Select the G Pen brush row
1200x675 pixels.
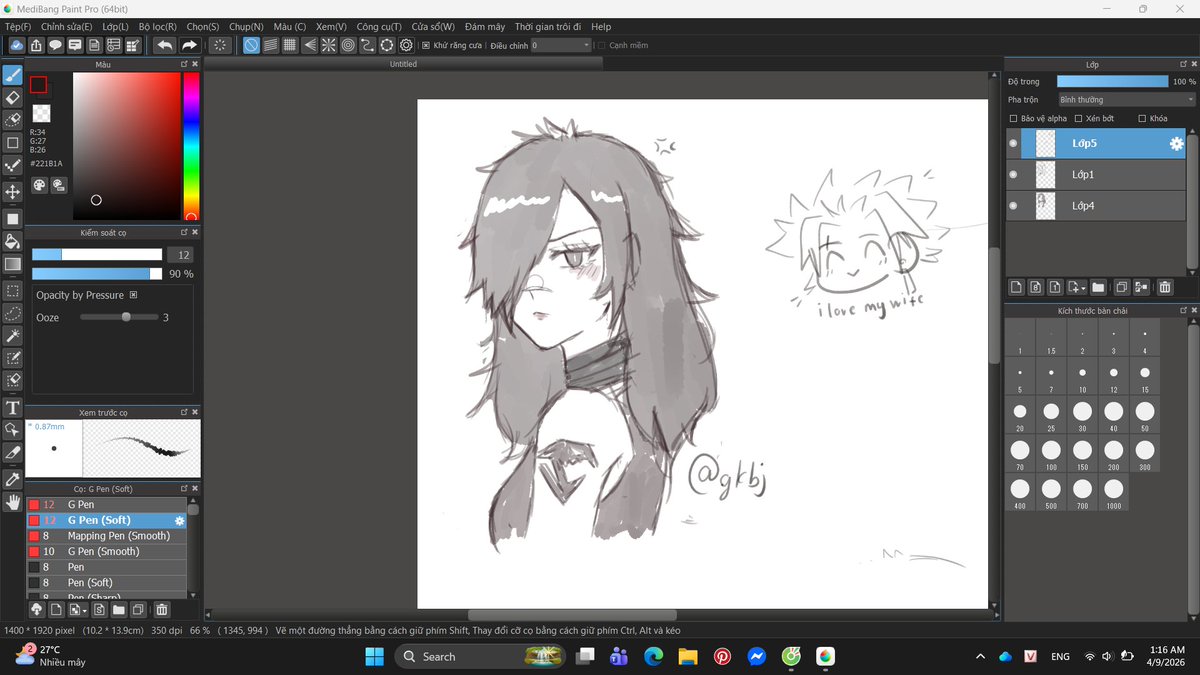click(x=106, y=505)
